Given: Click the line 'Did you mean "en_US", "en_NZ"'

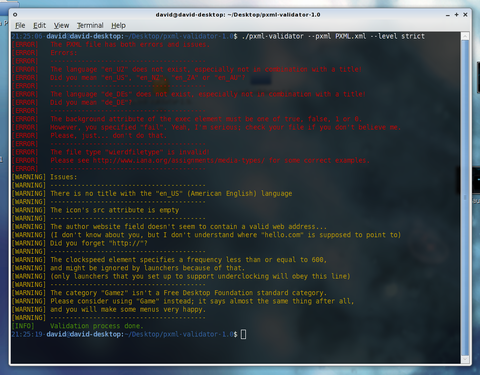Looking at the screenshot, I should point(148,78).
